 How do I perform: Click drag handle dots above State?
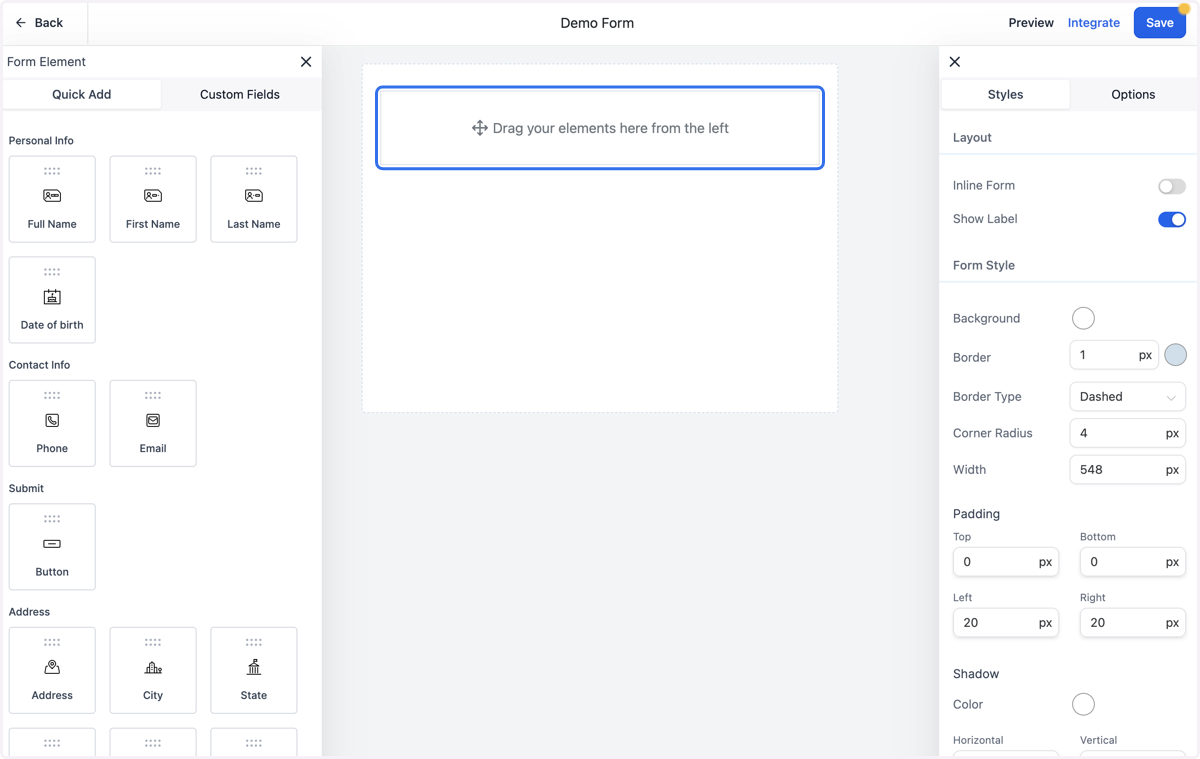[254, 642]
